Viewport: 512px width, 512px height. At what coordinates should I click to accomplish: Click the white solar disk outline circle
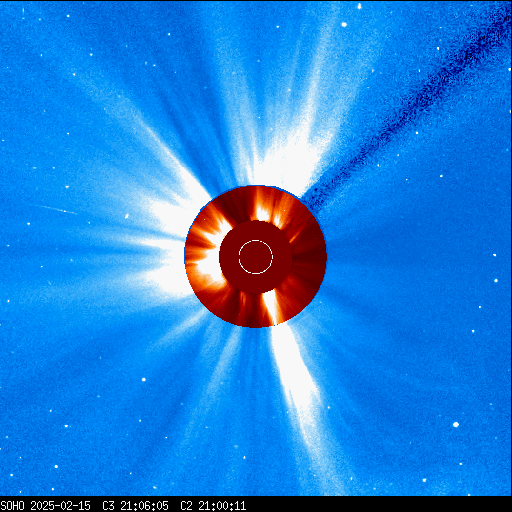(256, 257)
